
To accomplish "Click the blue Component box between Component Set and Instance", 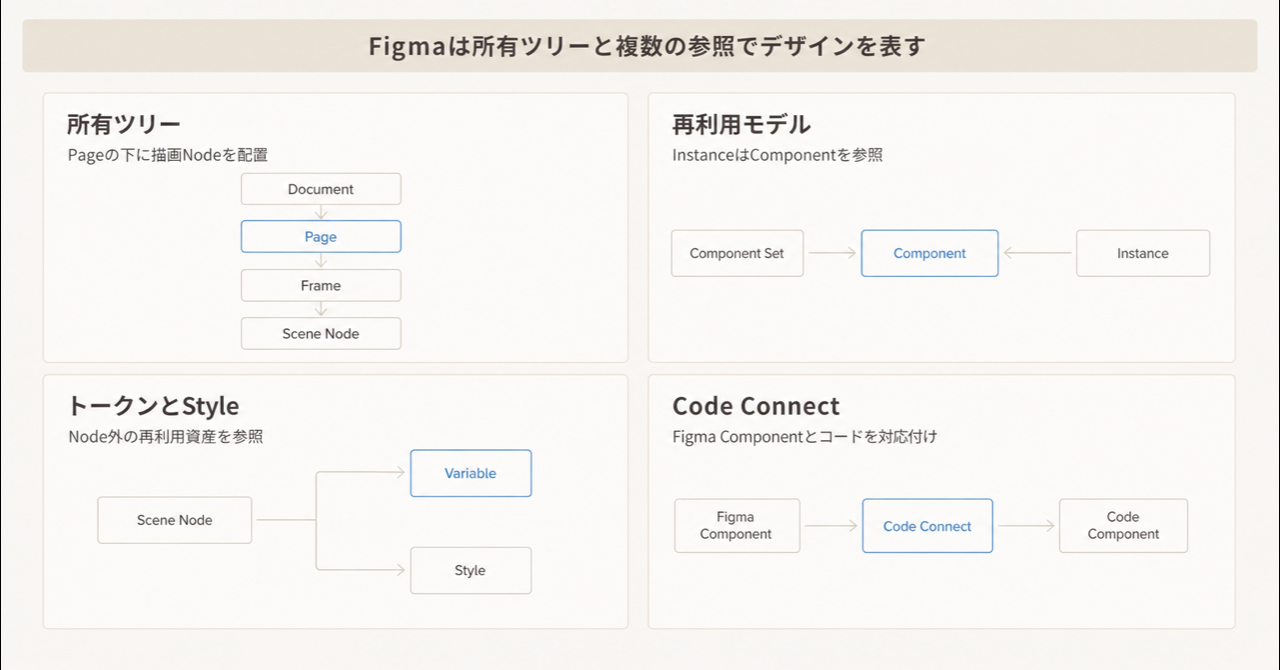I will pos(930,253).
